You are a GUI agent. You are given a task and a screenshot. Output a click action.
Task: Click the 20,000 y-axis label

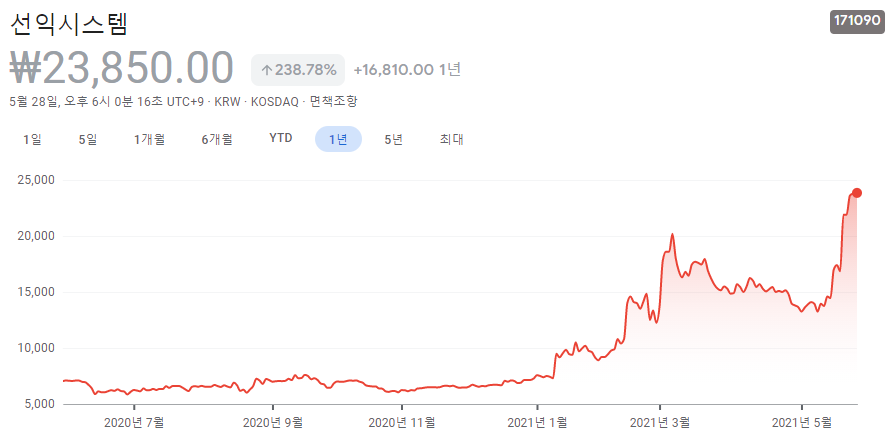36,236
